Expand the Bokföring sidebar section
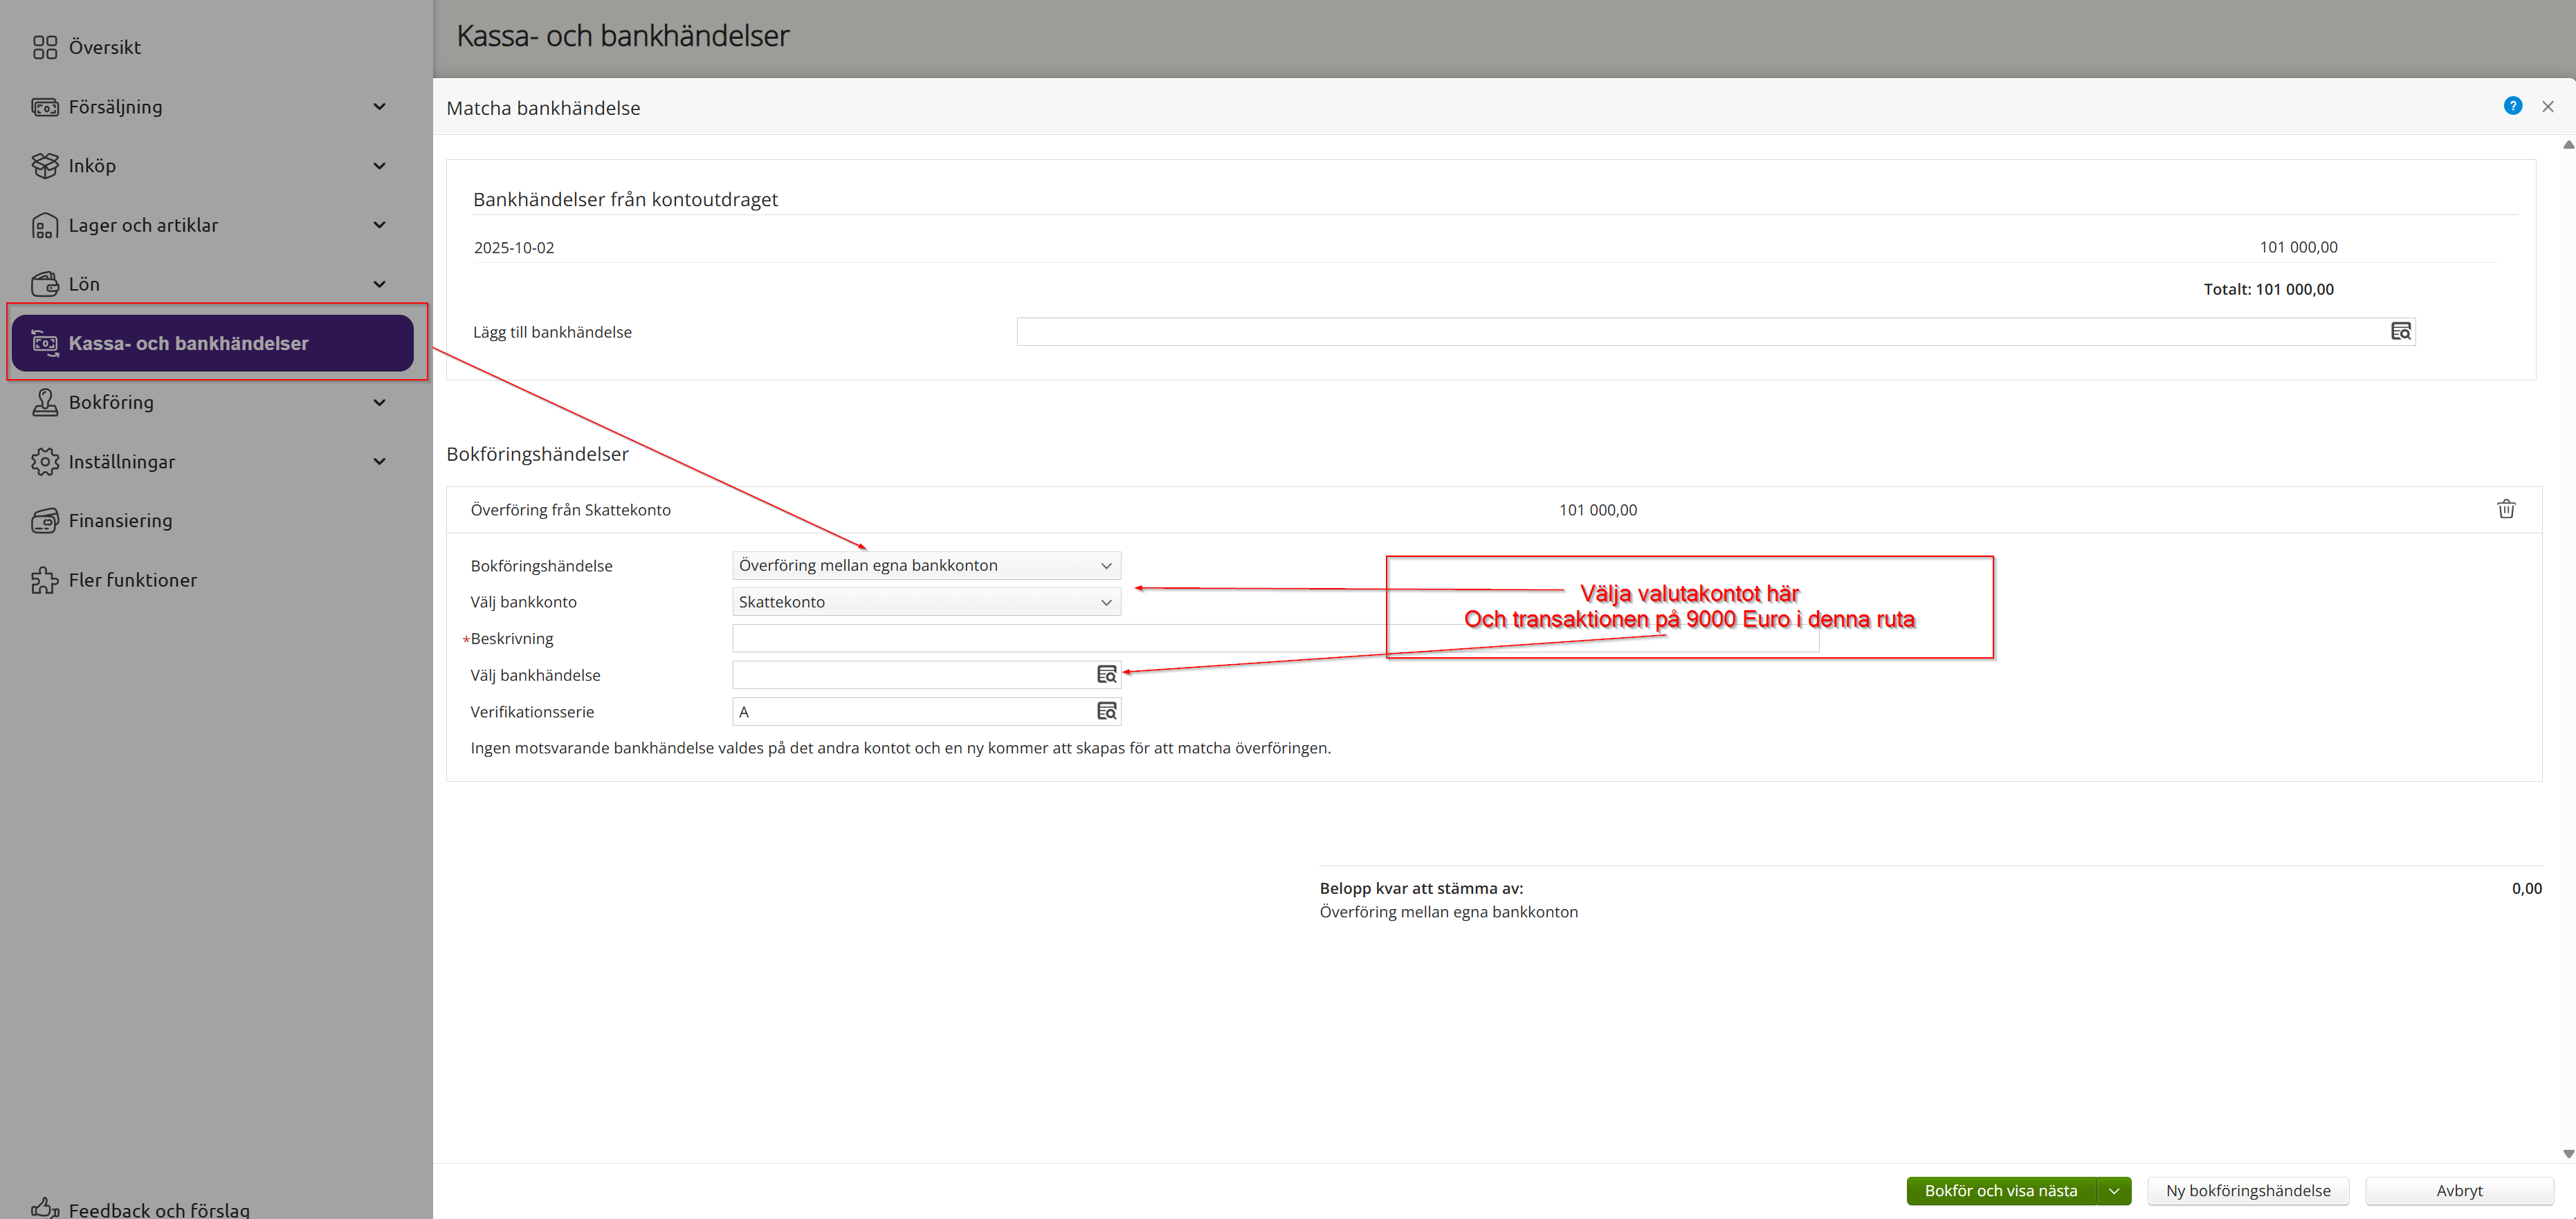The image size is (2576, 1219). (379, 402)
